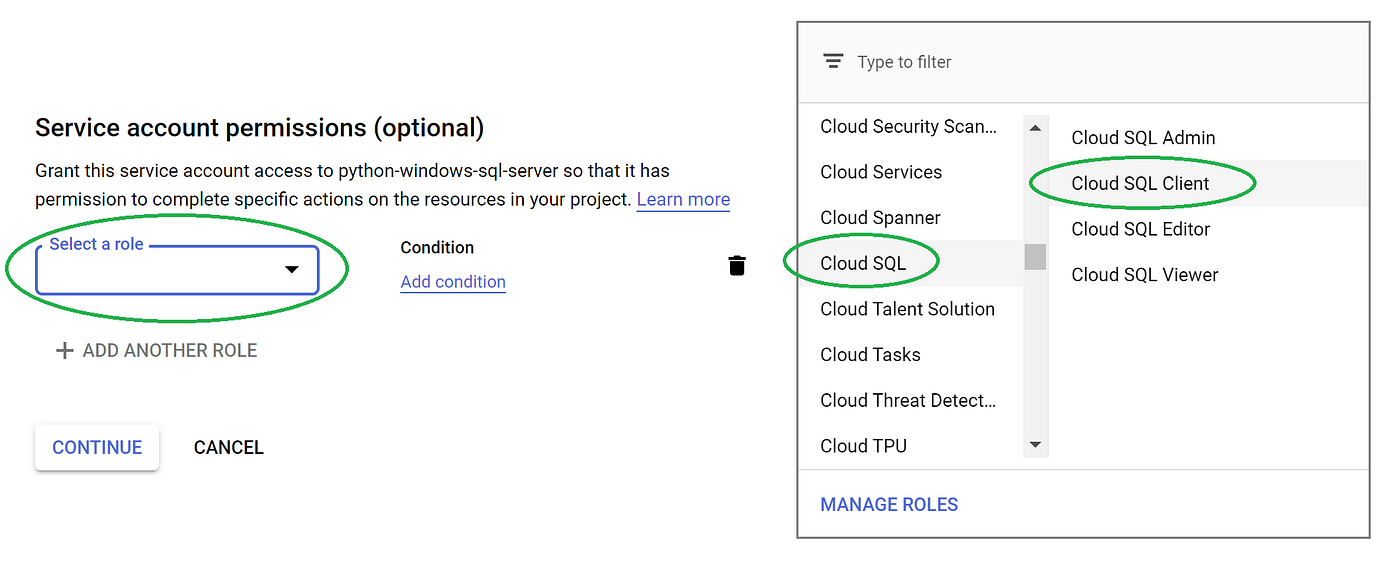Open the Learn more link

click(x=683, y=199)
